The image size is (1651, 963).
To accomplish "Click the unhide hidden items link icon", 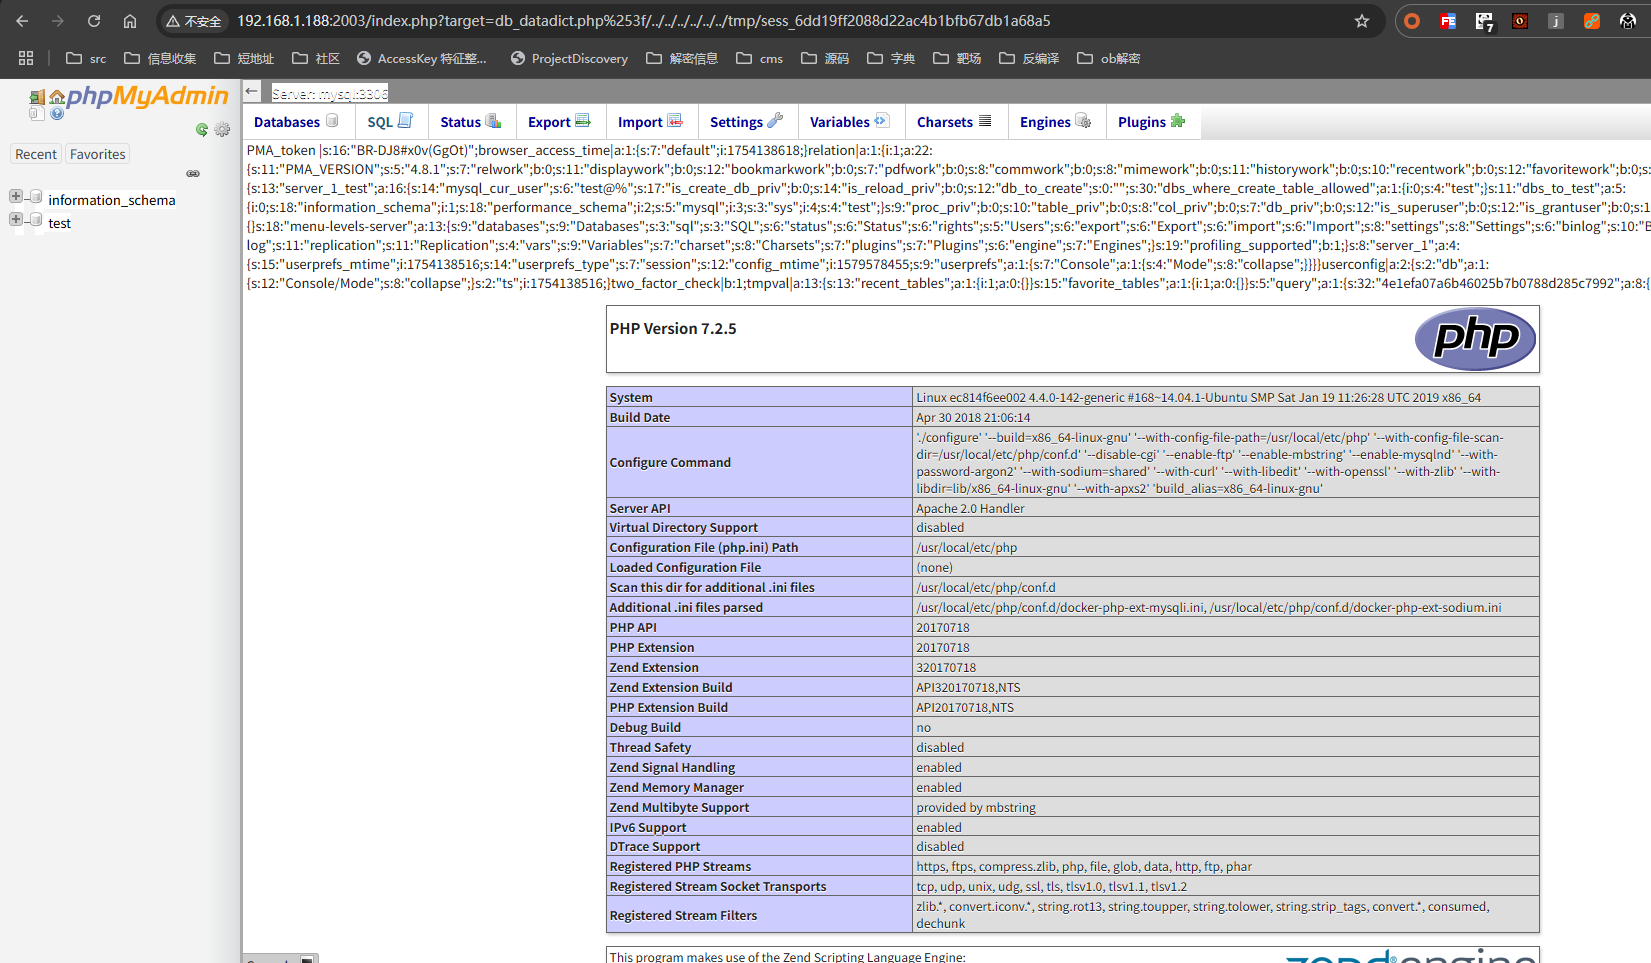I will (x=193, y=173).
